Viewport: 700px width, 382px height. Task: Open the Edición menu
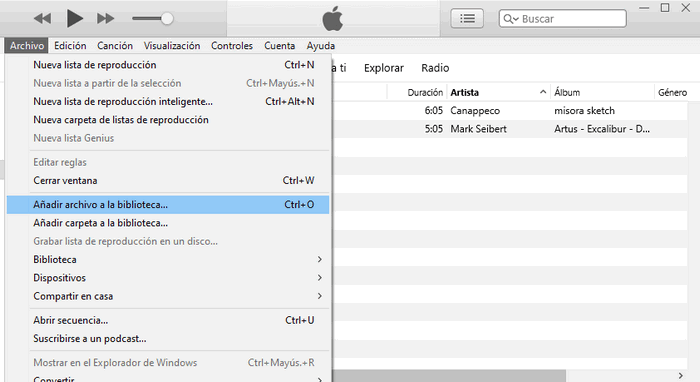pyautogui.click(x=70, y=46)
